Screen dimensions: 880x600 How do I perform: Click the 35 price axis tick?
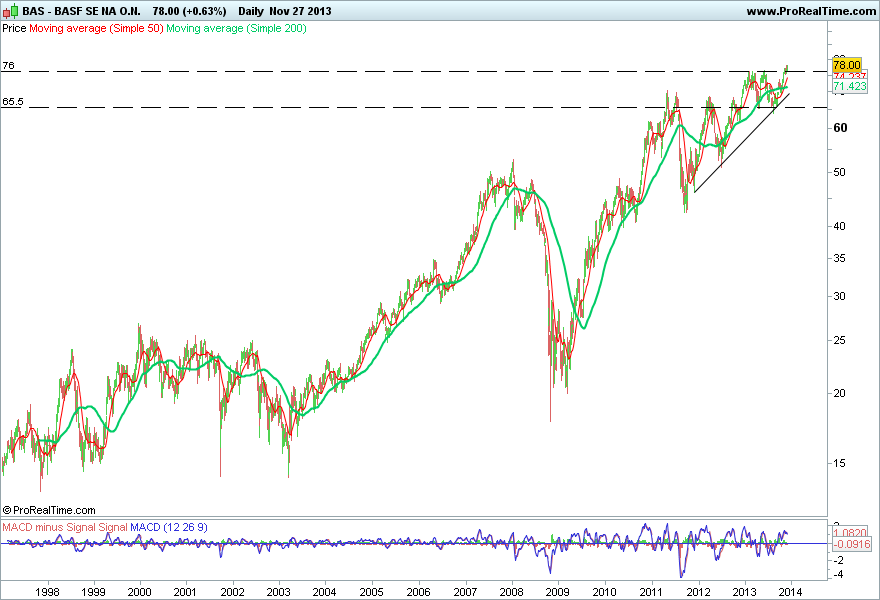(839, 259)
